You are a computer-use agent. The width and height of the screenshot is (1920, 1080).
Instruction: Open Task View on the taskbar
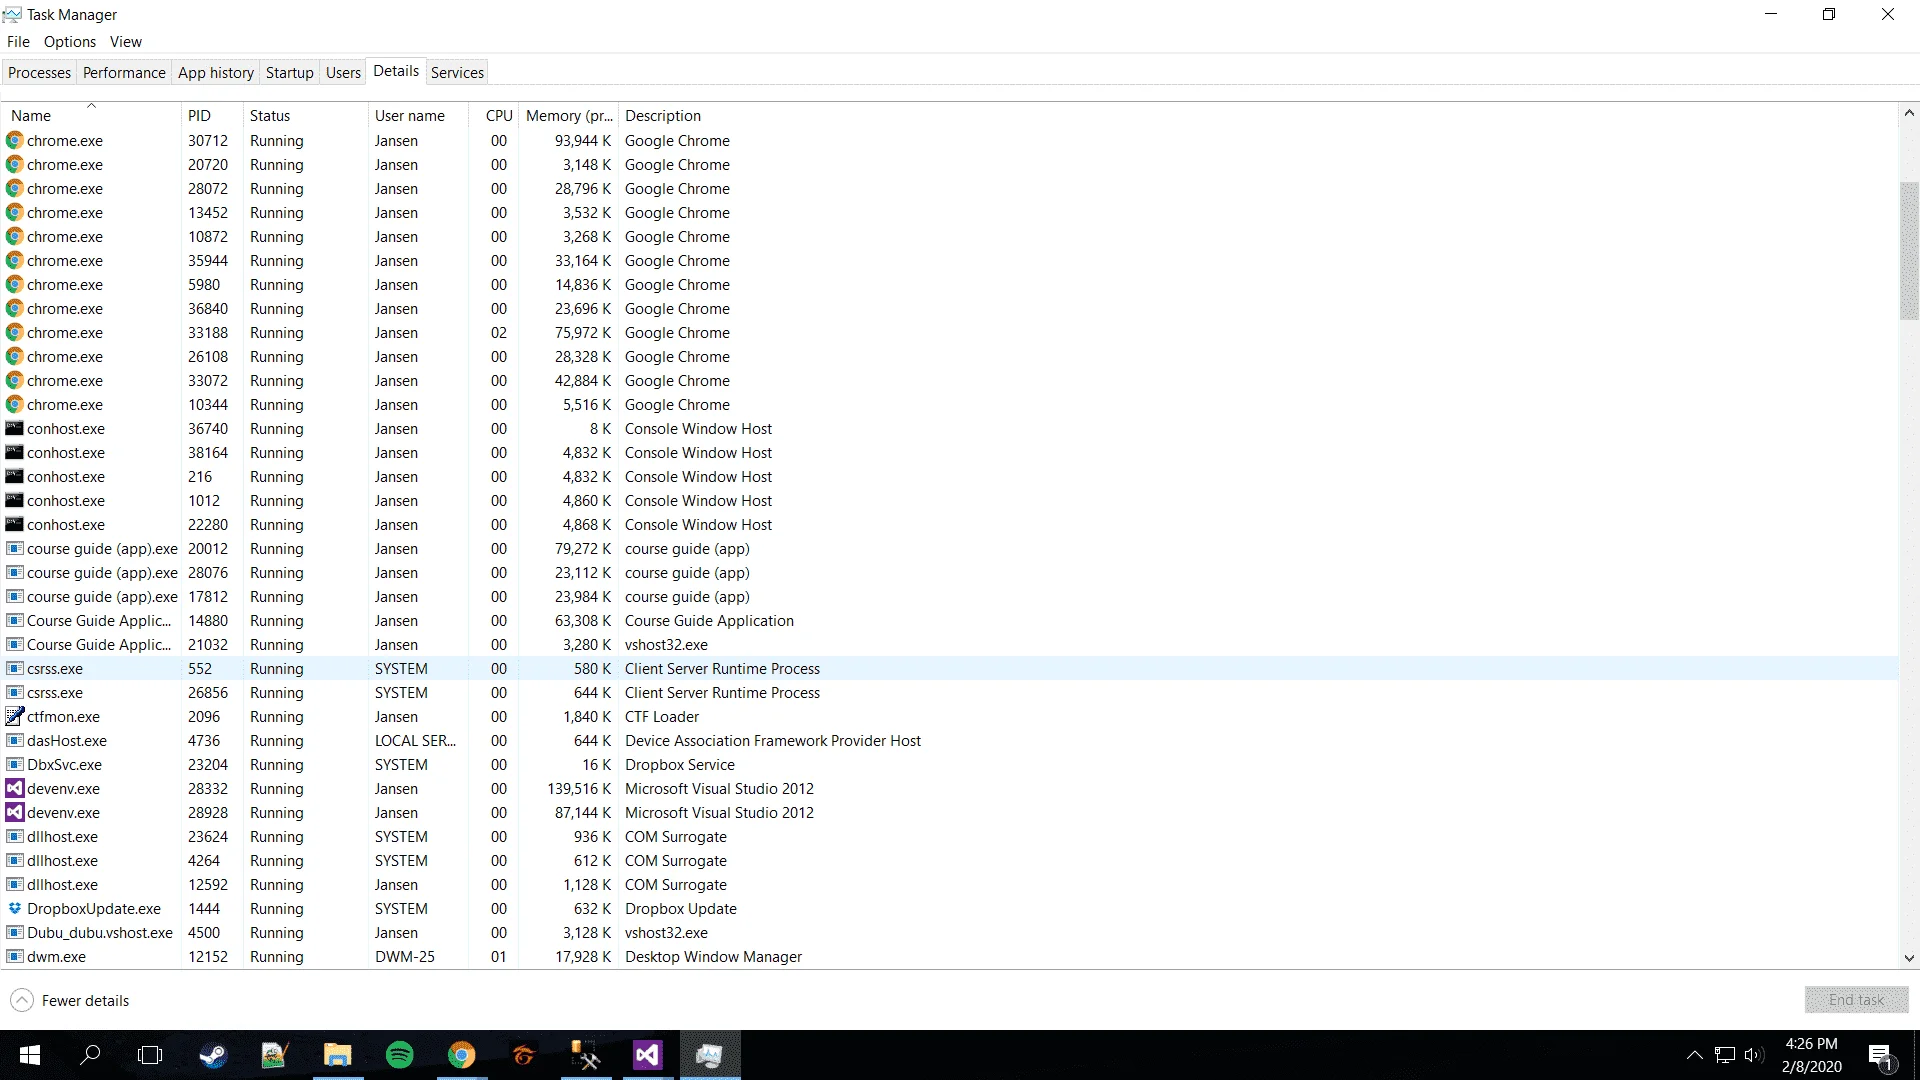(150, 1055)
